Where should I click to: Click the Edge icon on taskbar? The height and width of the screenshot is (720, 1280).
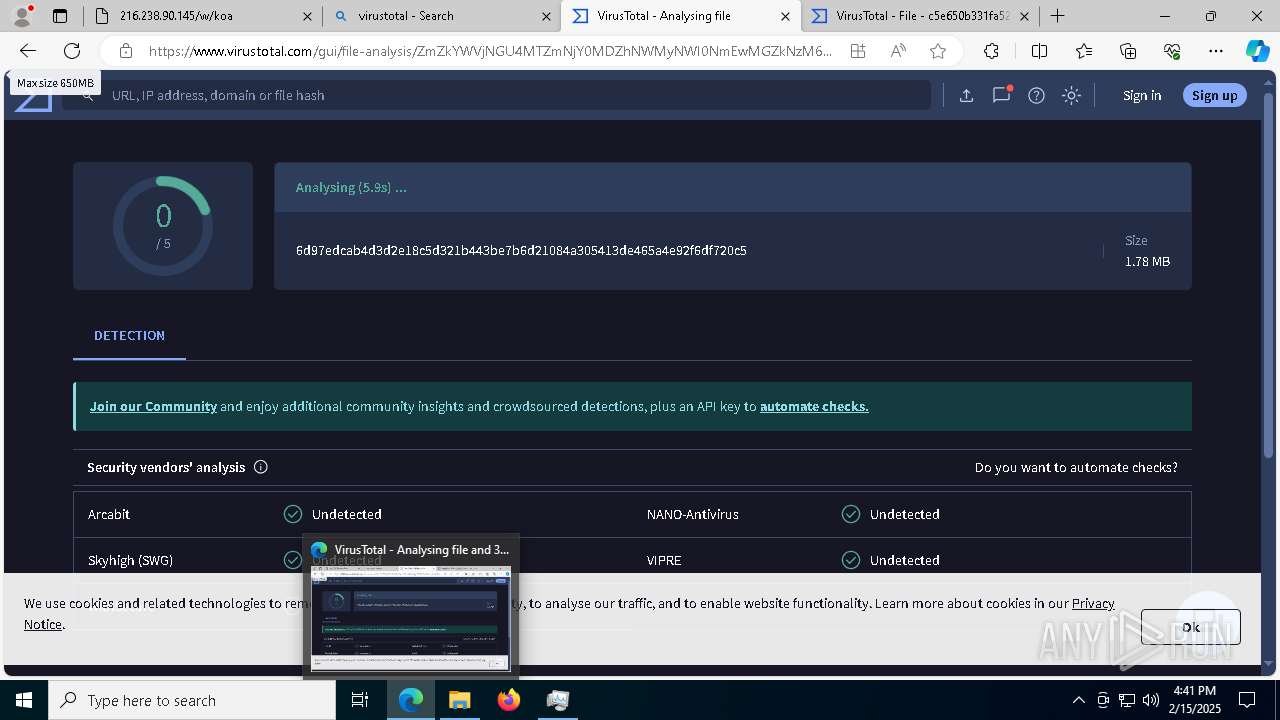coord(411,700)
